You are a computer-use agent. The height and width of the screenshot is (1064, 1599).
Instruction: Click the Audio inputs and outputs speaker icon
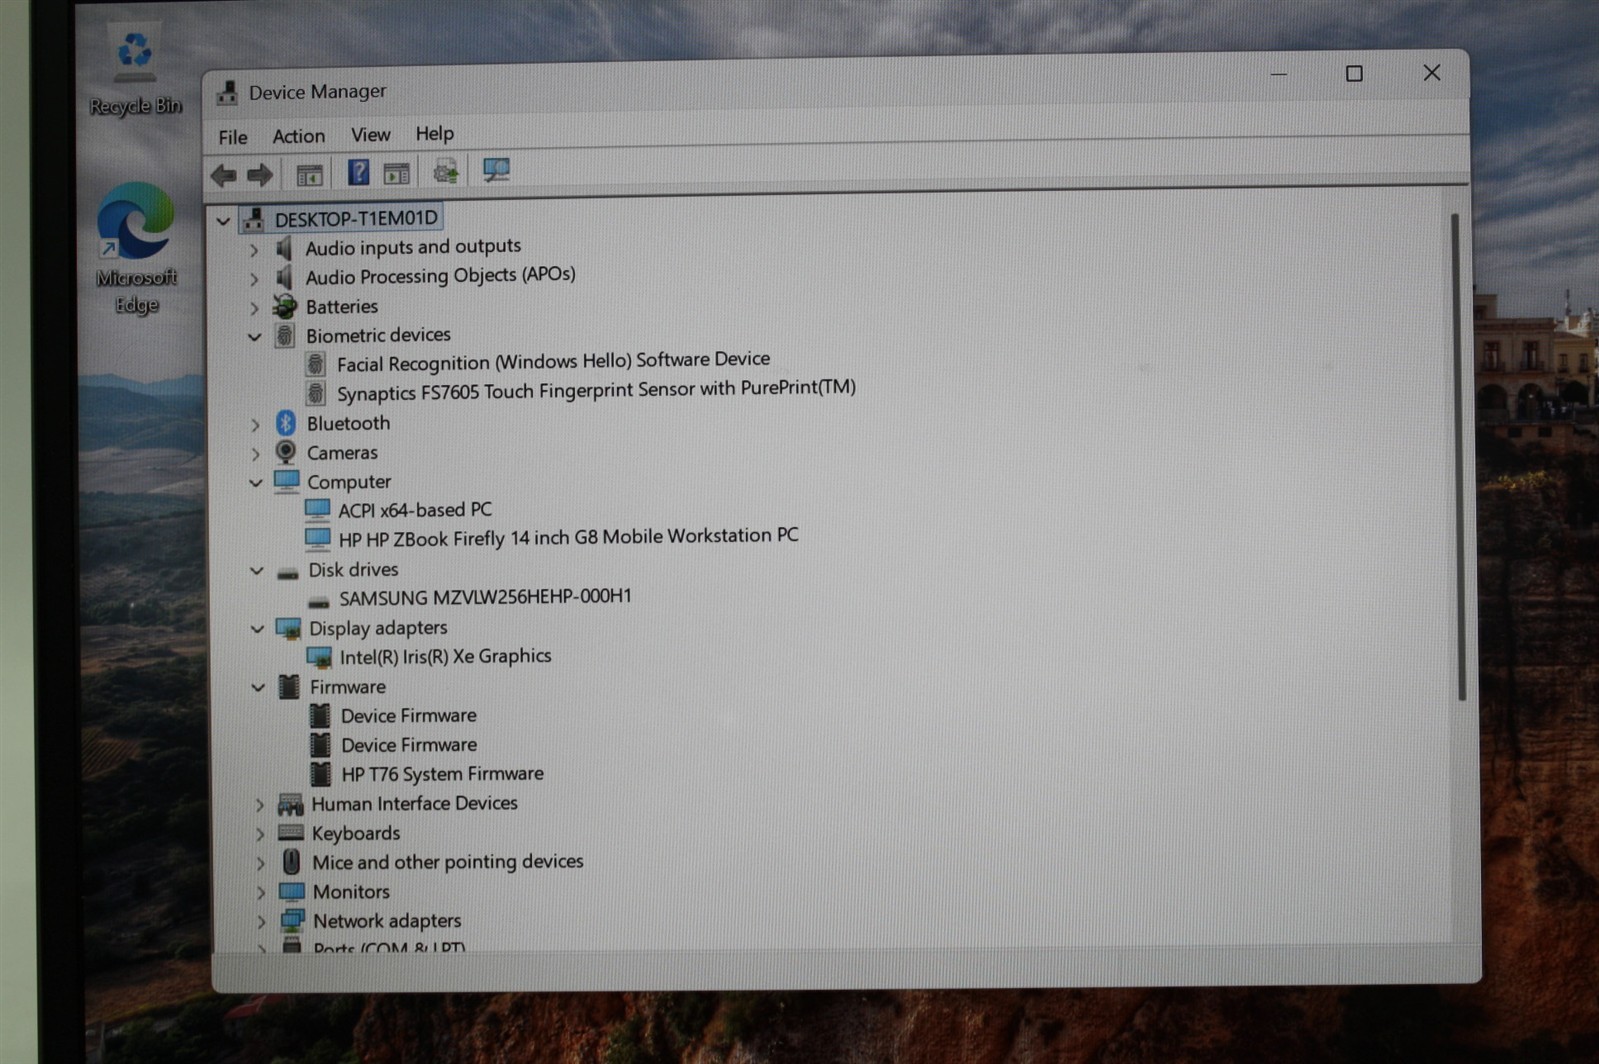click(284, 247)
